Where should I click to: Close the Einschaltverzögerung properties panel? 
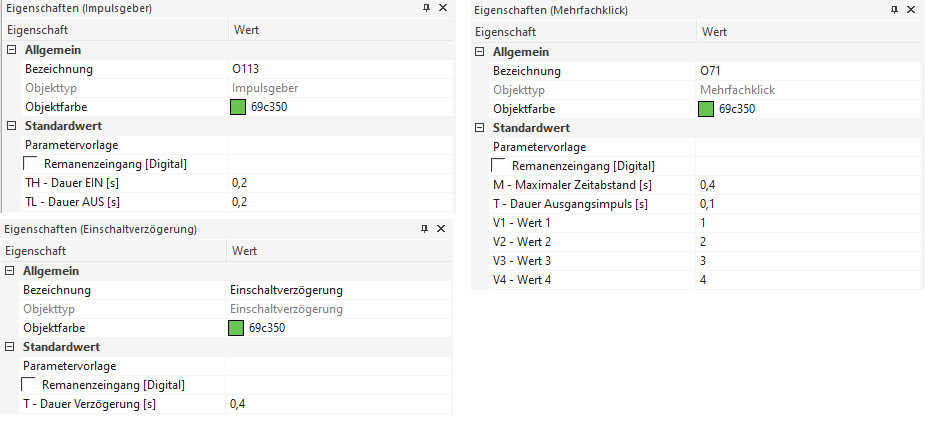click(441, 229)
